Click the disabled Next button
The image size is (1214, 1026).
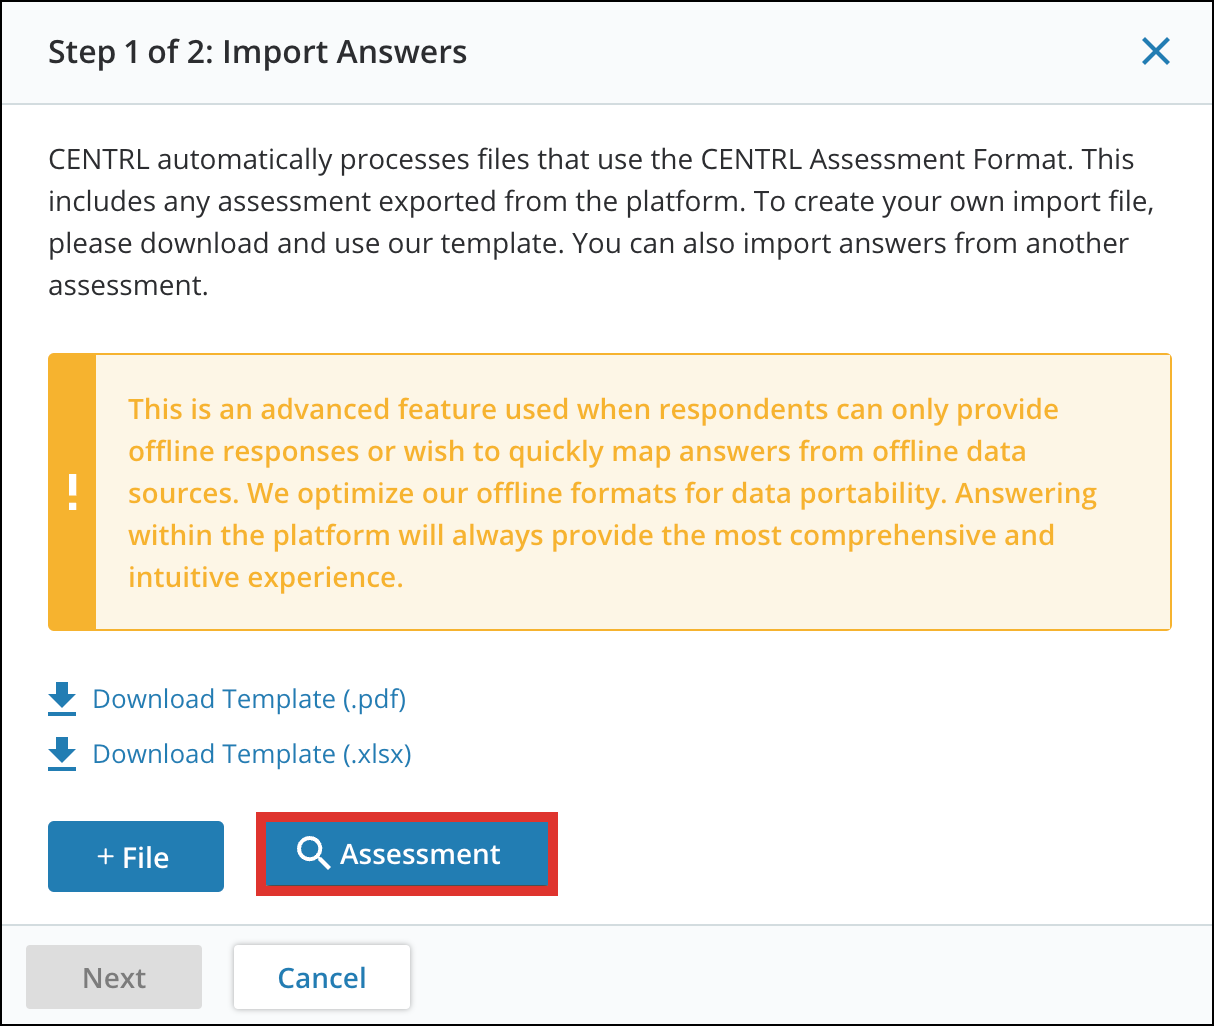[x=113, y=977]
